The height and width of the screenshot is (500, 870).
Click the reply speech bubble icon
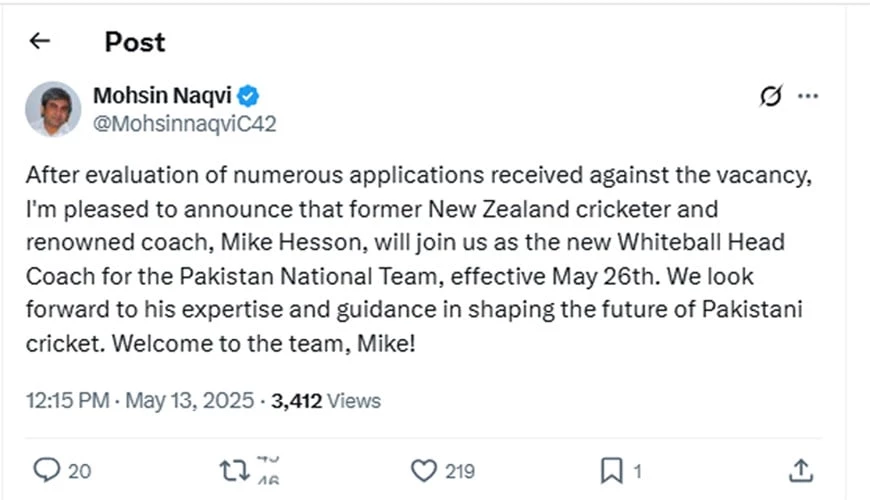click(47, 469)
